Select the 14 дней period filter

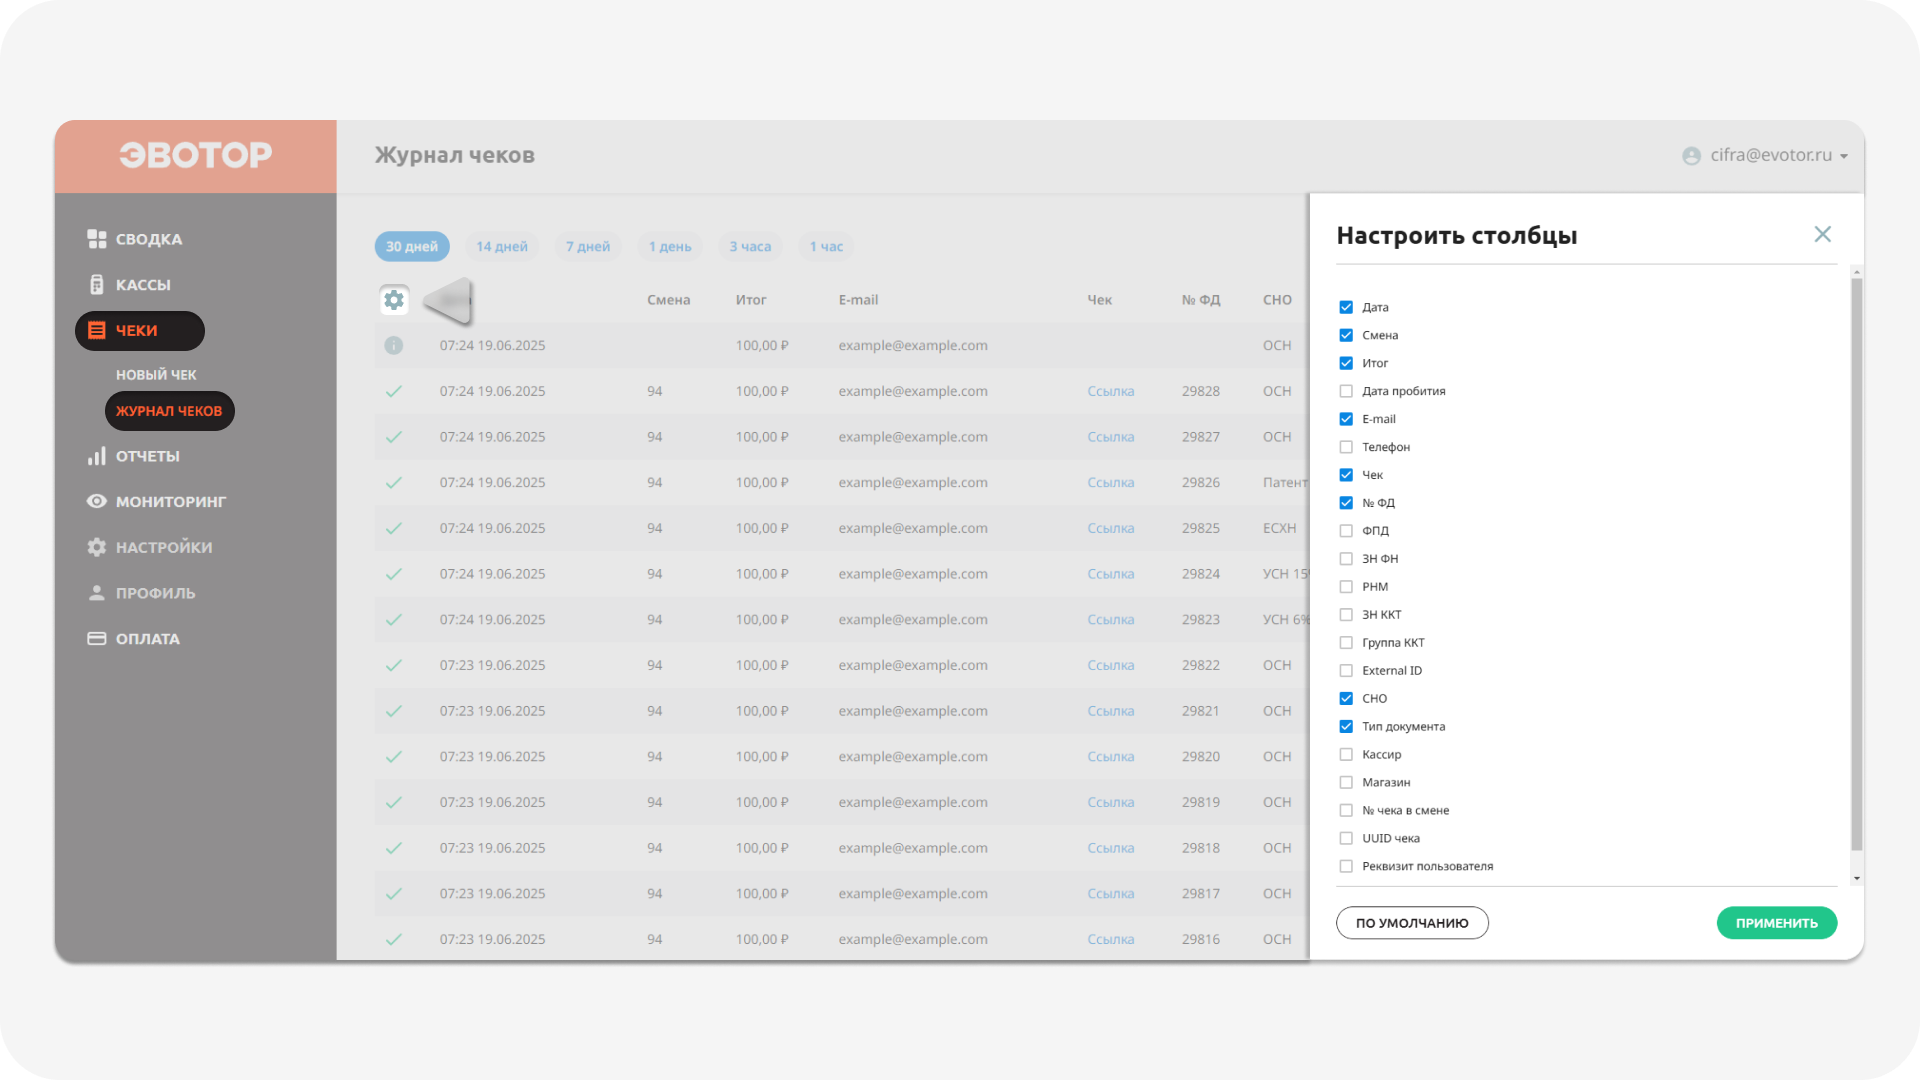502,247
